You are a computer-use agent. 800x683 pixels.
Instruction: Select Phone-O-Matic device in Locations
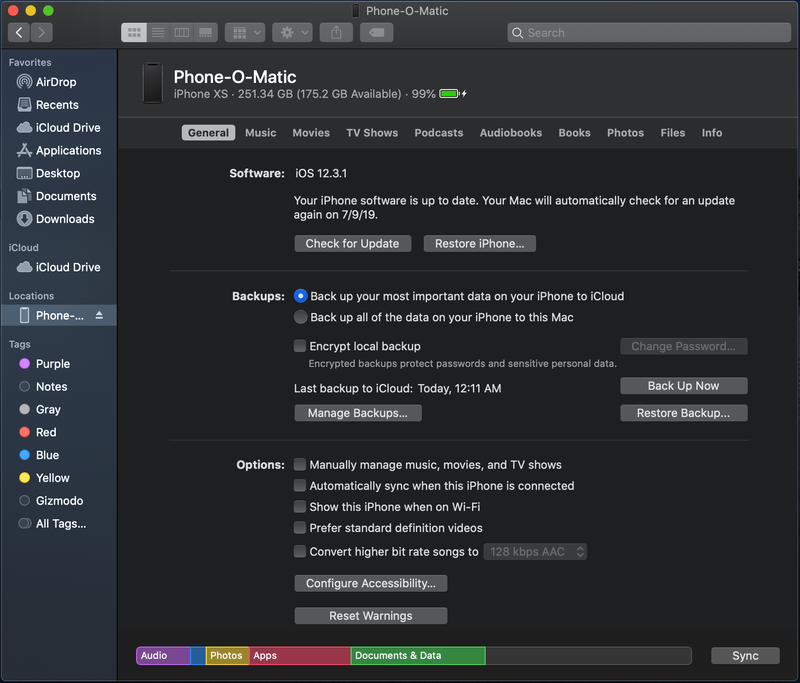pos(59,315)
